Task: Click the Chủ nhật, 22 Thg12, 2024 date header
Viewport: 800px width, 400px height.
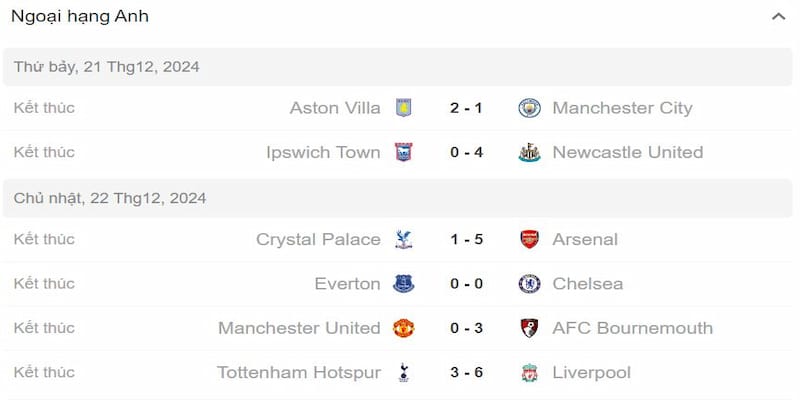Action: pos(110,198)
